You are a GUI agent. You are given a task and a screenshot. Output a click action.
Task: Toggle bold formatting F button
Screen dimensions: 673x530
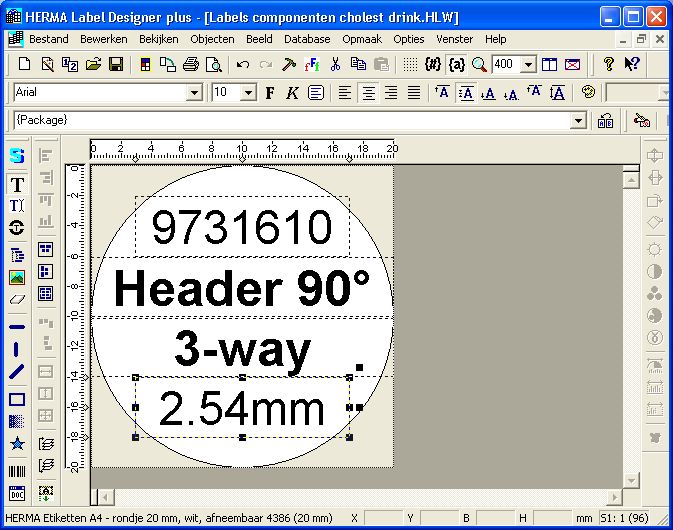click(x=270, y=93)
